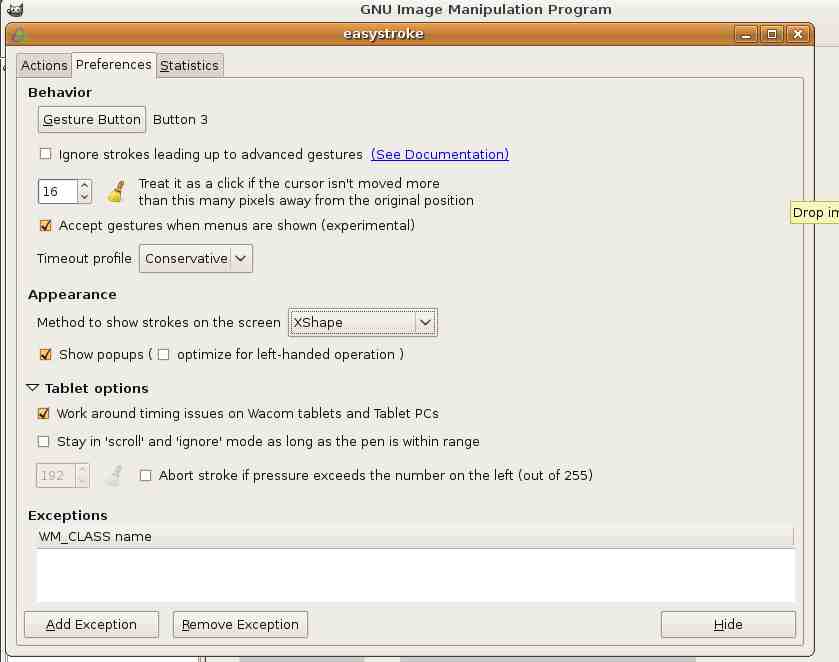Check abort stroke if pressure exceeds option
The width and height of the screenshot is (839, 662).
[145, 475]
